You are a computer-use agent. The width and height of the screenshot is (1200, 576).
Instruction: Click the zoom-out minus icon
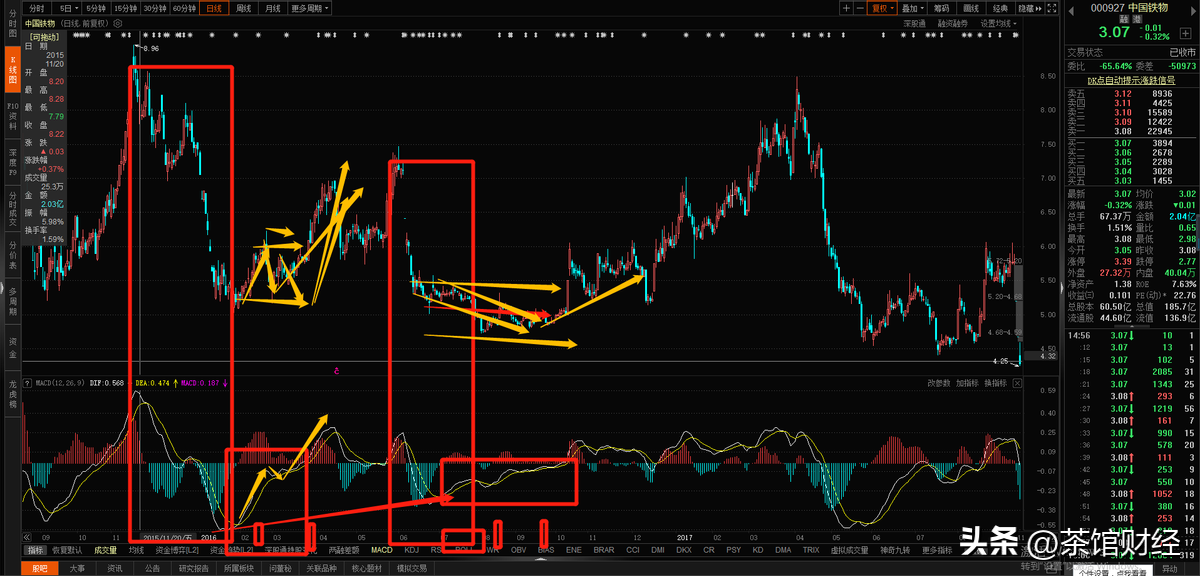[860, 8]
